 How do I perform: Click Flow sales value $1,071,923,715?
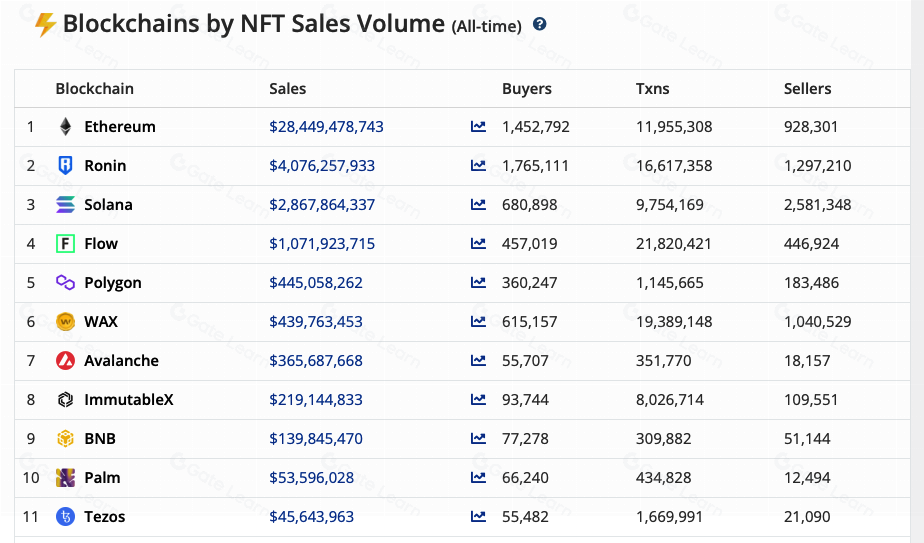pyautogui.click(x=322, y=243)
